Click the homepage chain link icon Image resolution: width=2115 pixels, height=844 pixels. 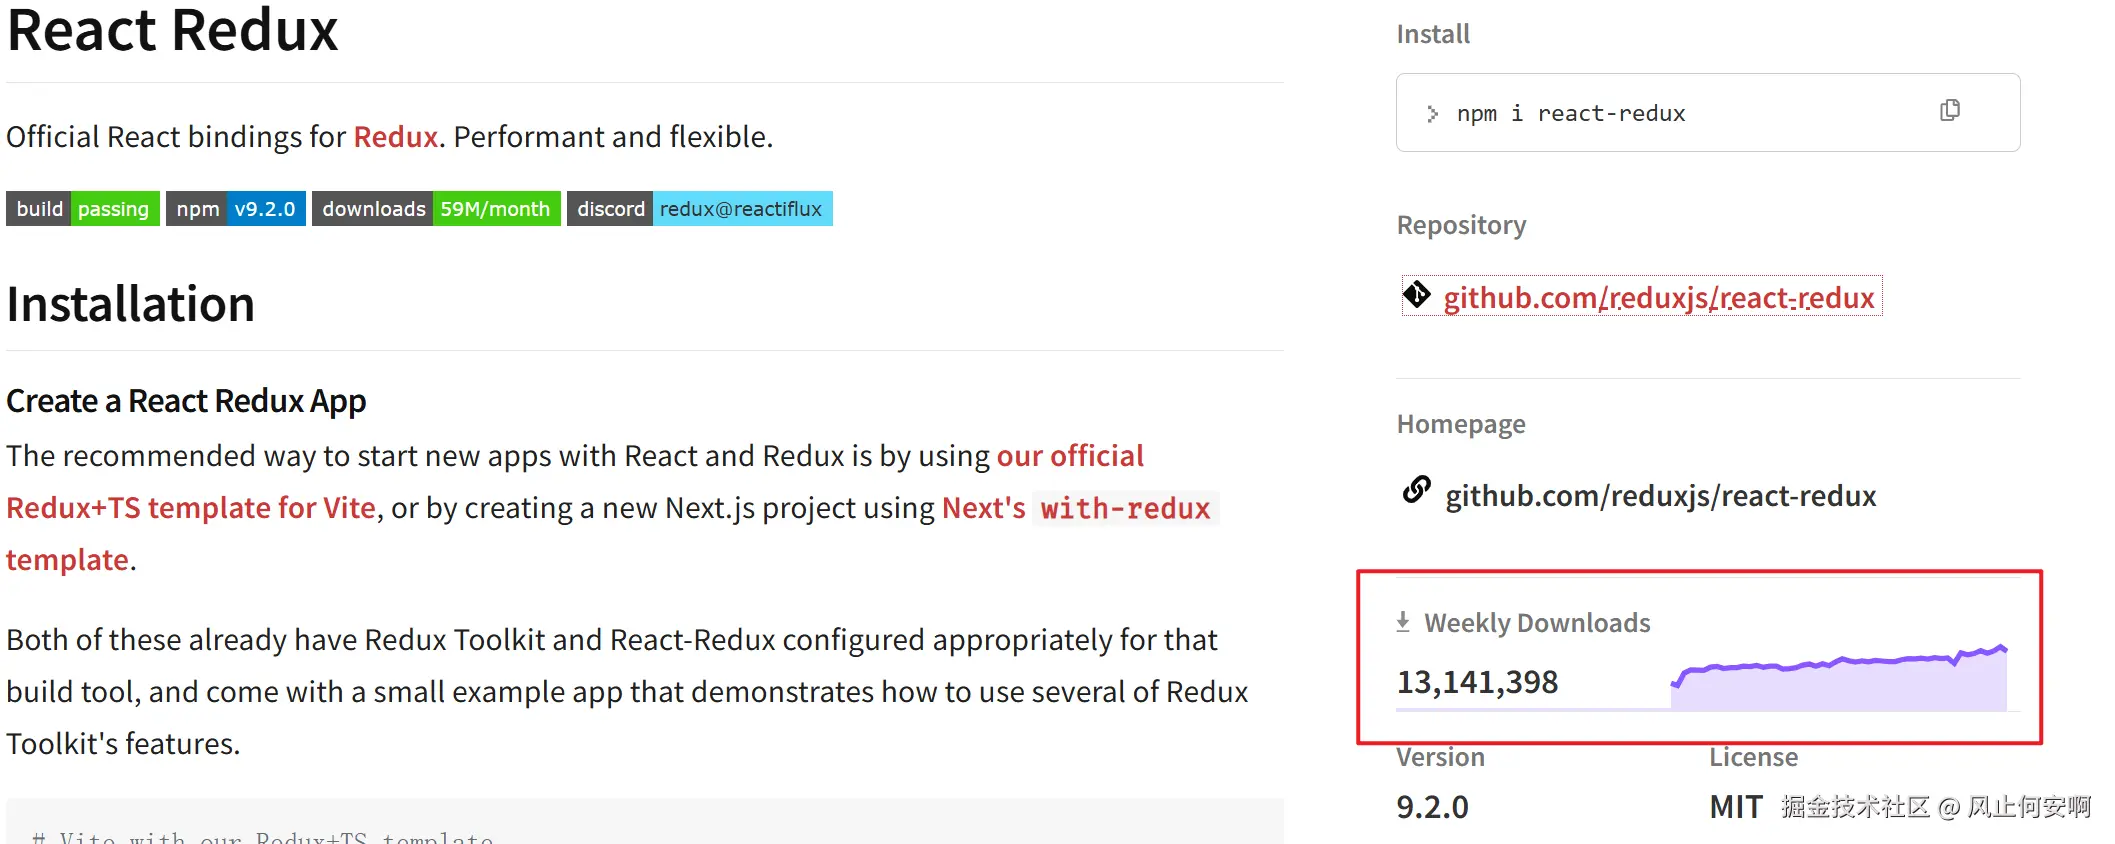(1416, 490)
